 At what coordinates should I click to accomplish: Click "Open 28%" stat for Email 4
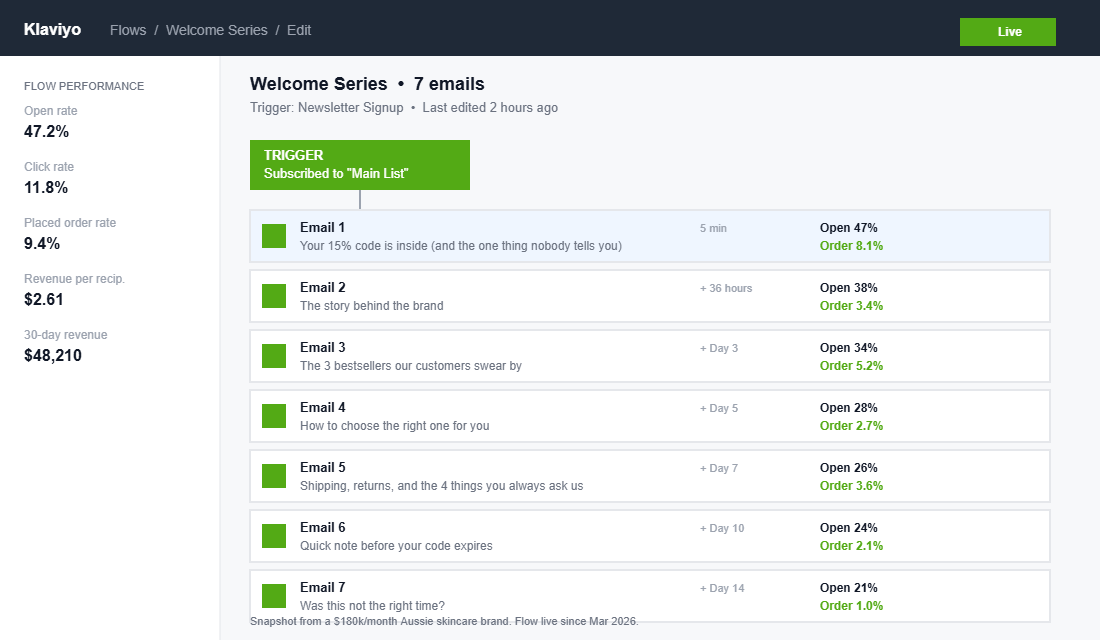point(849,408)
